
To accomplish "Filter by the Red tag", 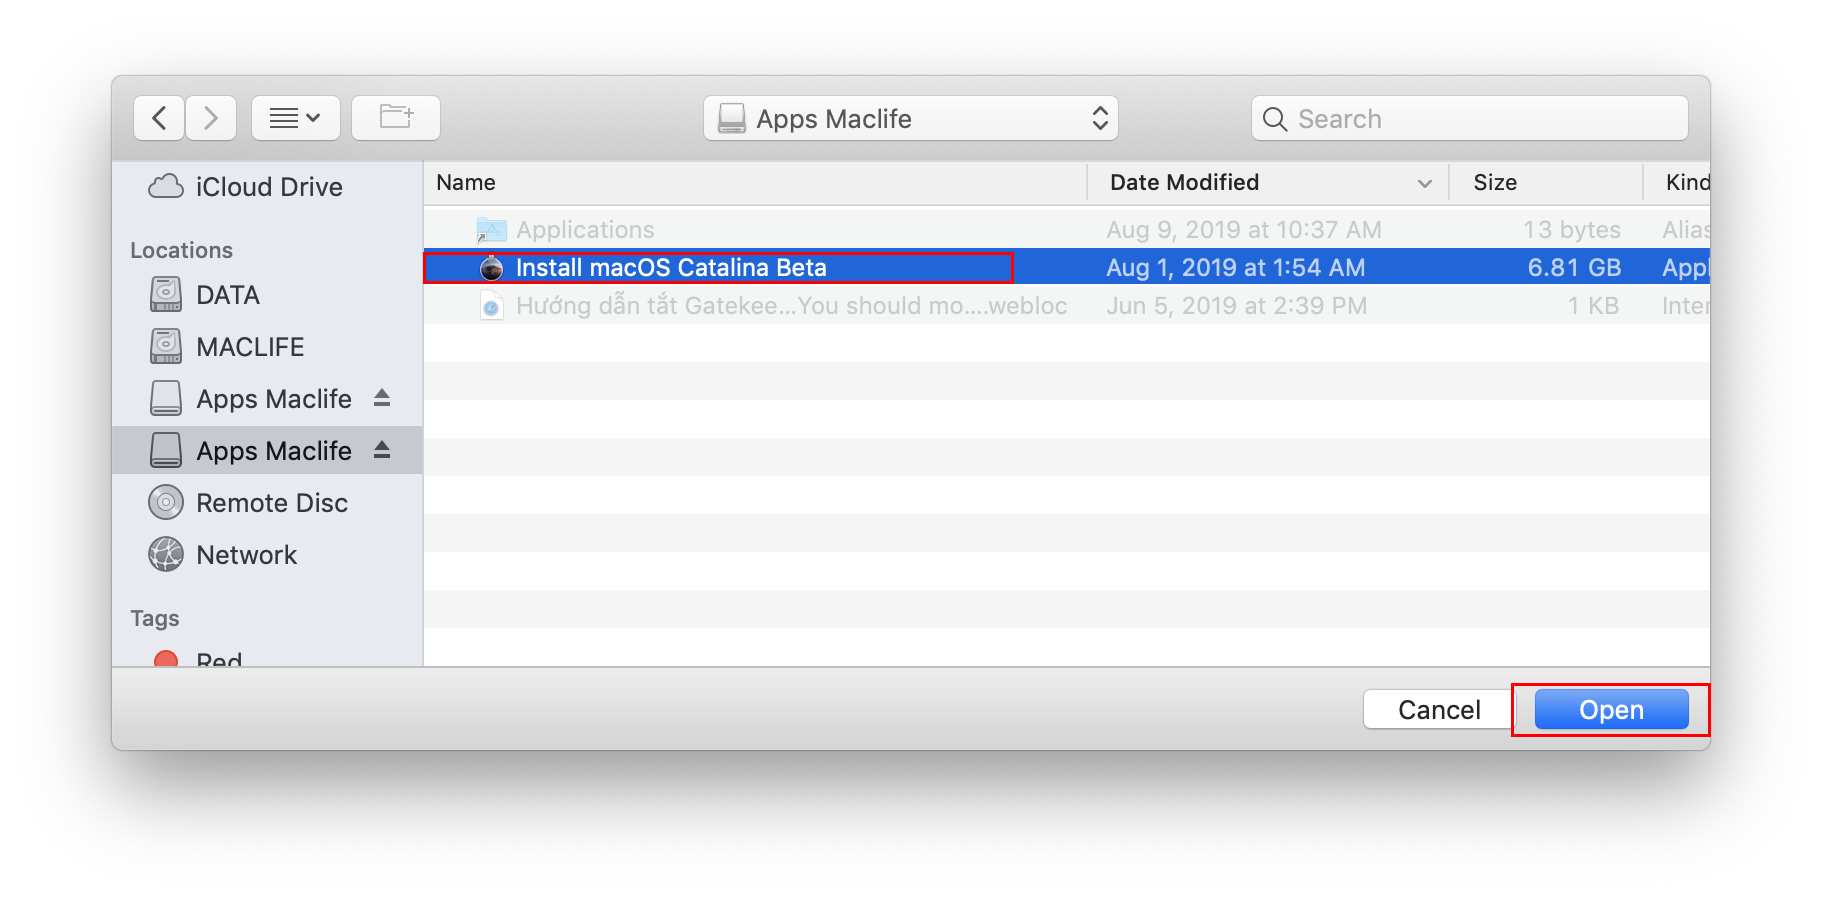I will (218, 659).
